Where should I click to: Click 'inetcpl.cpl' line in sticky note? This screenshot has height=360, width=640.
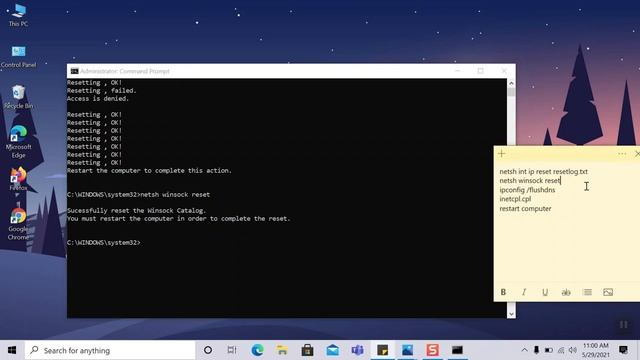point(515,199)
